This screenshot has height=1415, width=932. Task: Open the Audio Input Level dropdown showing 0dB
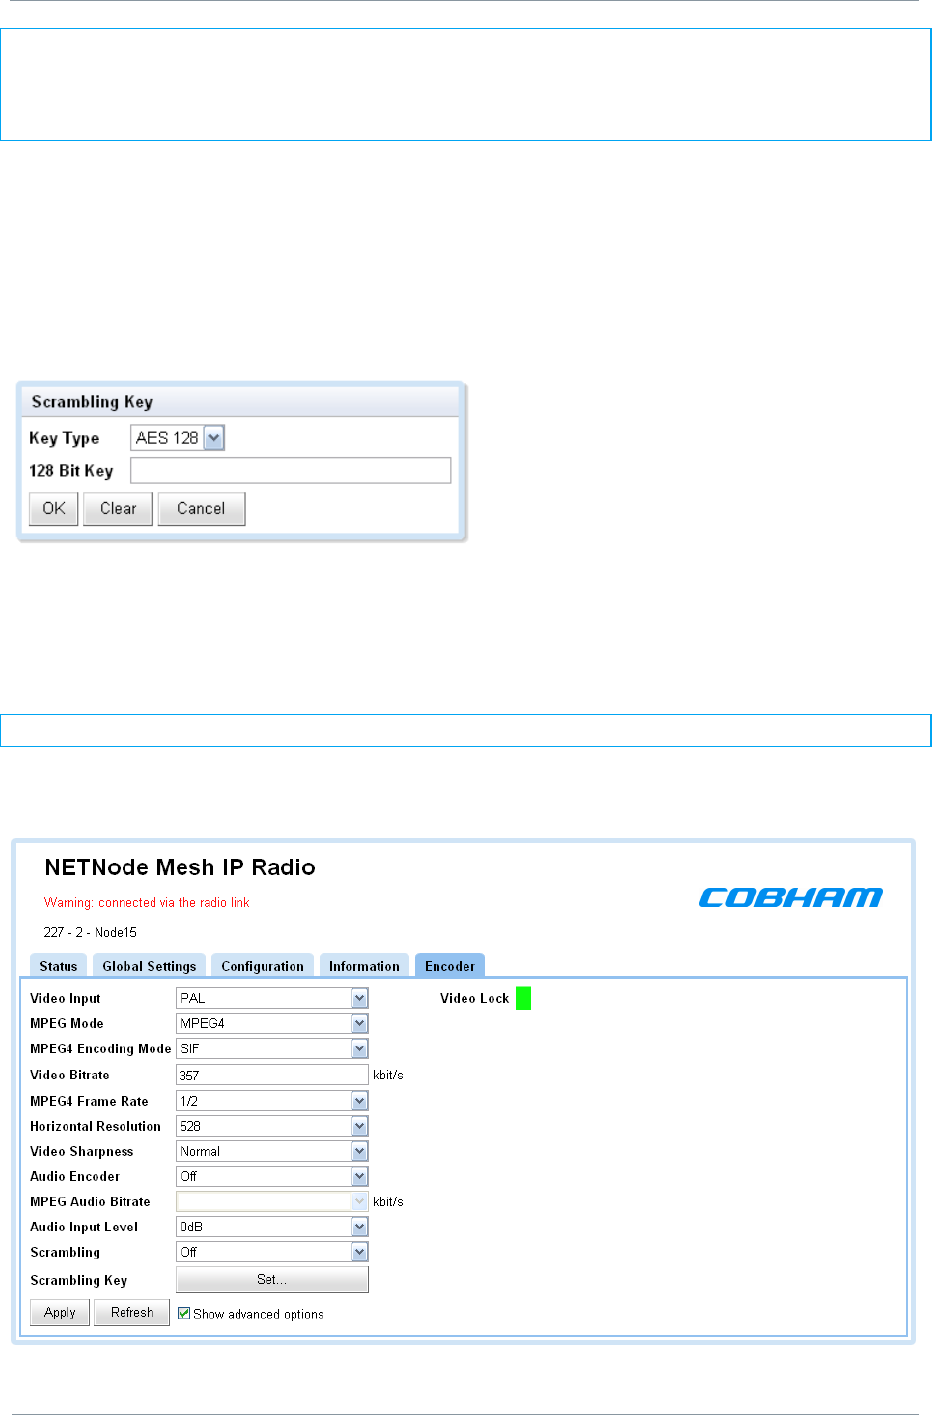pos(272,1226)
